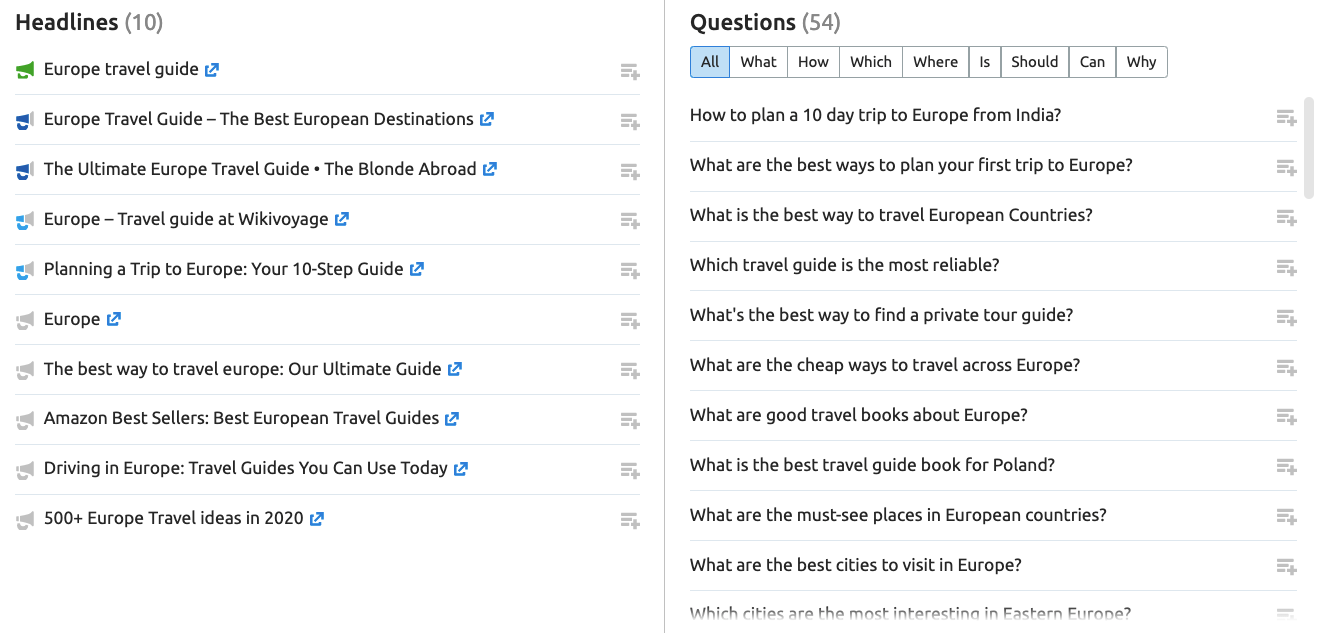The image size is (1322, 633).
Task: Open external link for '500+ Europe Travel ideas in 2020'
Action: point(316,518)
